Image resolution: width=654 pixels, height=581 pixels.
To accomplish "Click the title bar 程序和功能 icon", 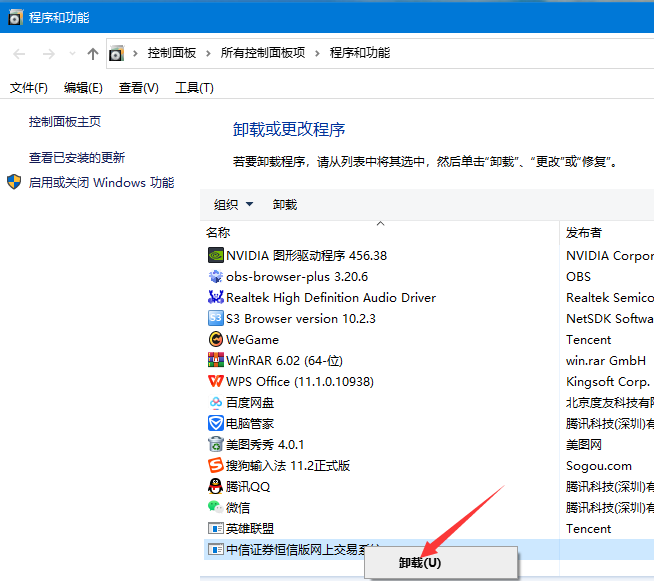I will (15, 17).
